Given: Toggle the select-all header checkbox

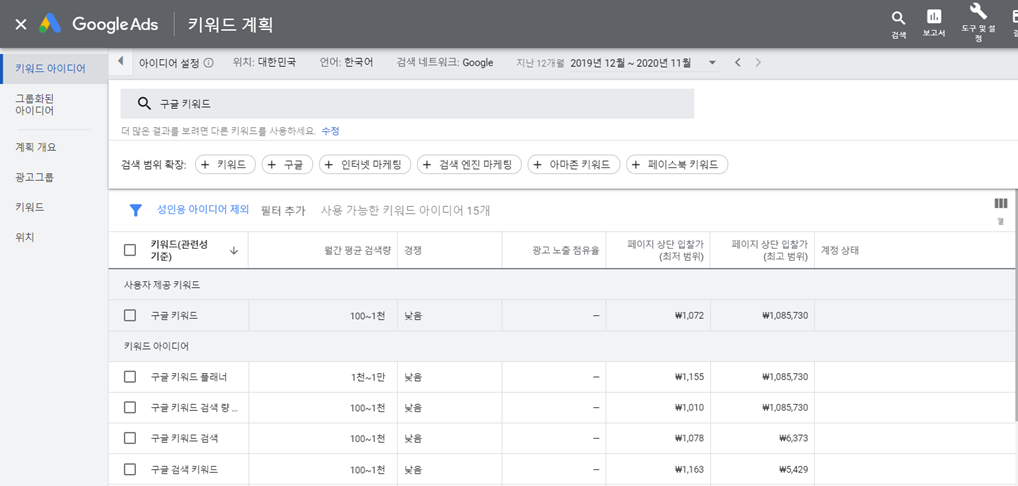Looking at the screenshot, I should coord(130,250).
